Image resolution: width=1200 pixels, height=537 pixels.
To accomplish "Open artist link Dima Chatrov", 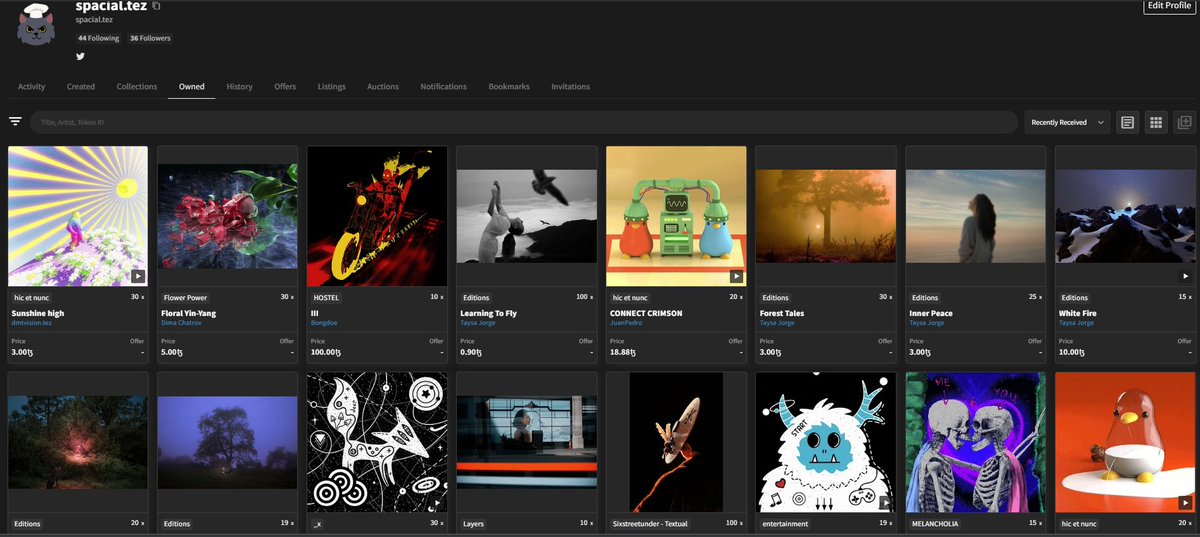I will click(183, 323).
